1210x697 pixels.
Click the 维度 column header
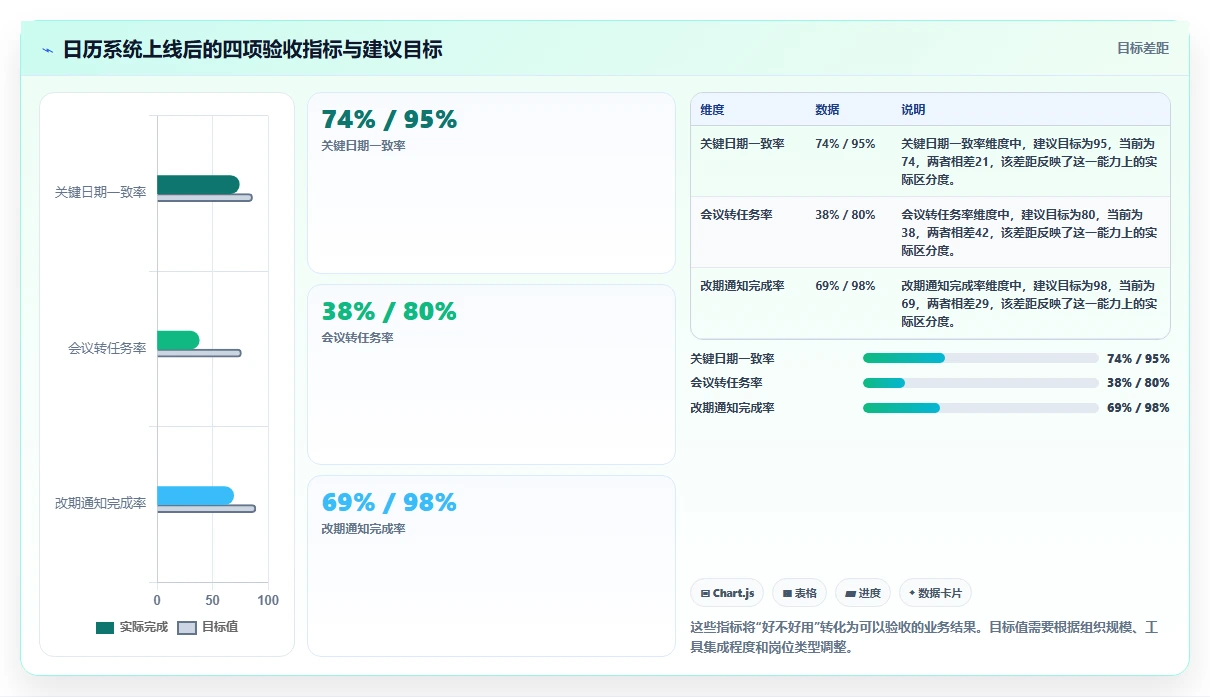(x=712, y=110)
